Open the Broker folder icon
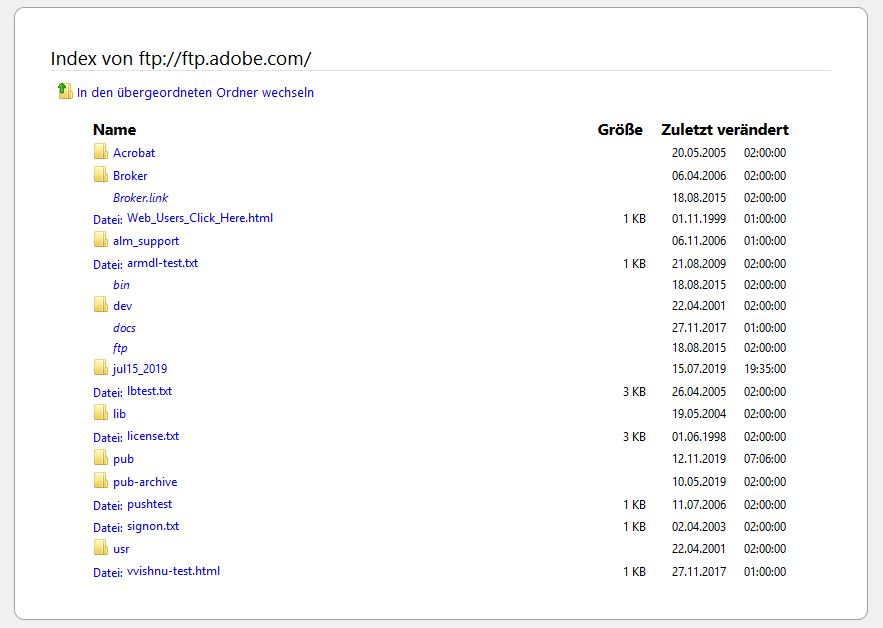Screen dimensions: 883x628 100,175
